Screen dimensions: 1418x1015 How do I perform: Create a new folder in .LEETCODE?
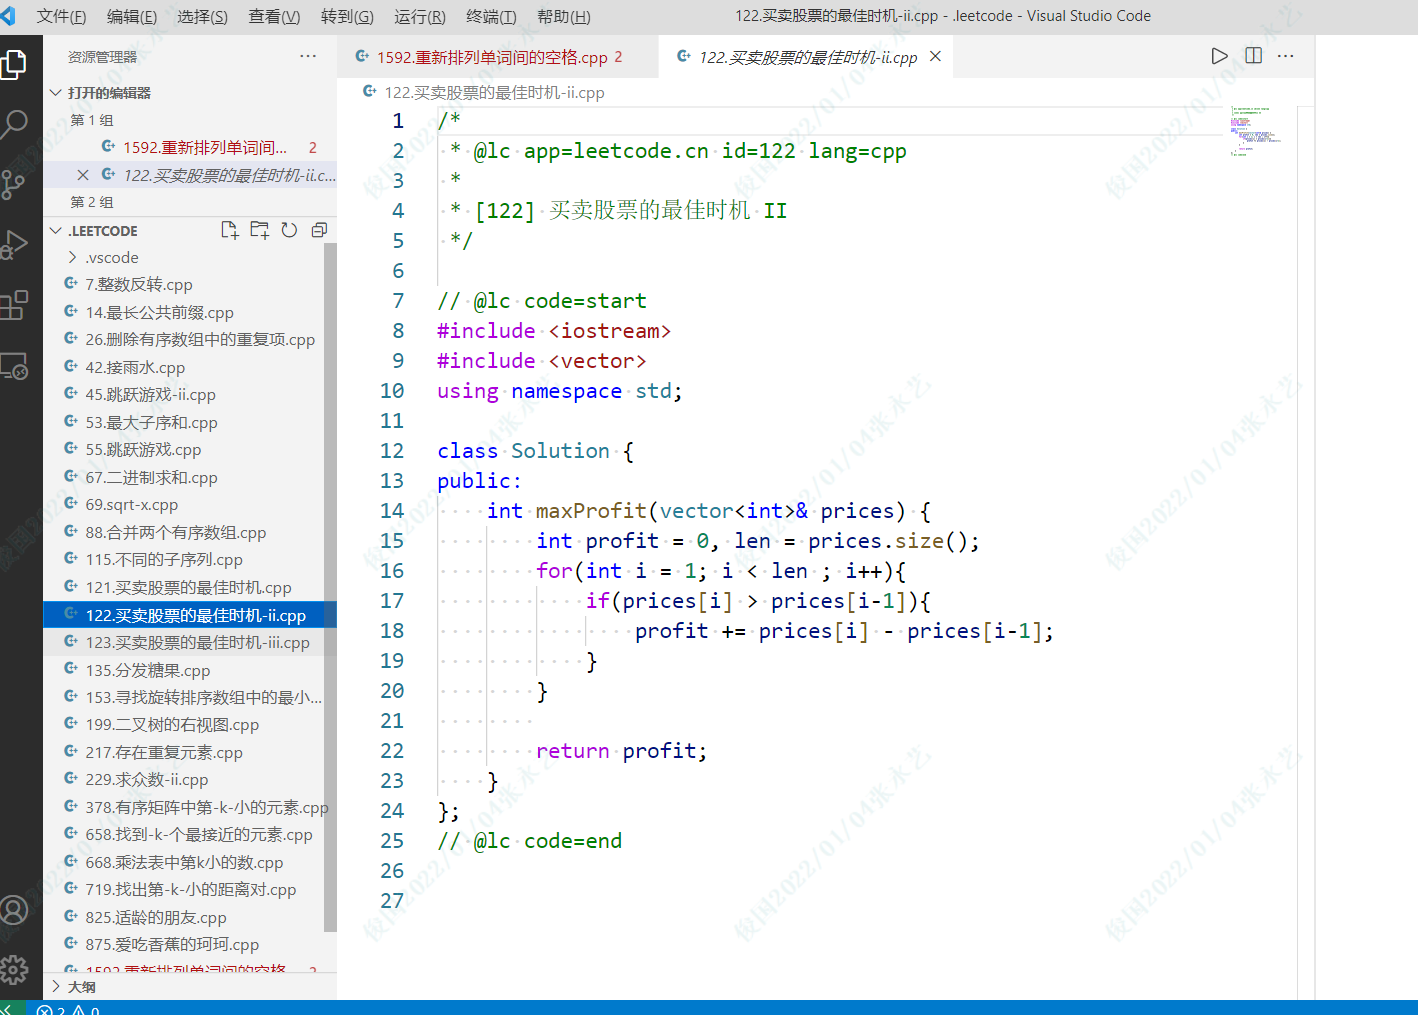(259, 230)
